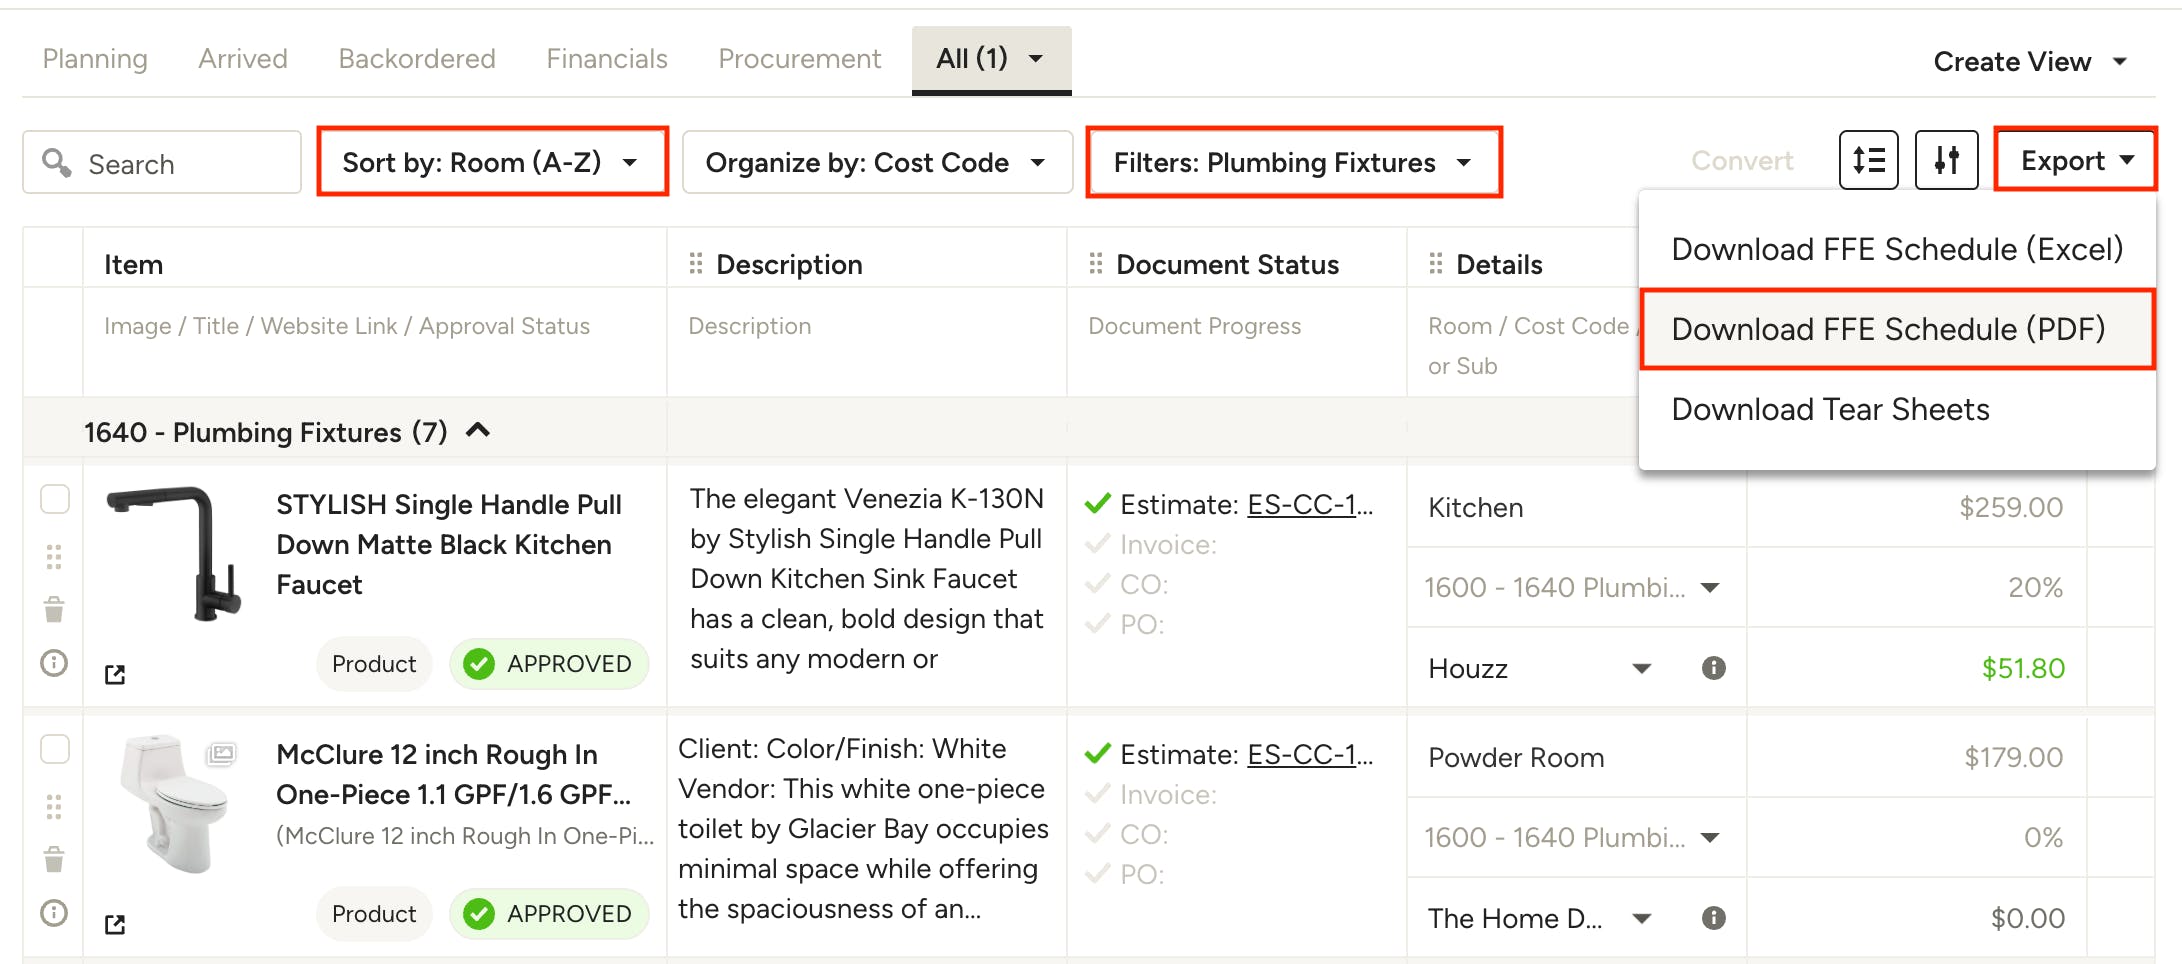The image size is (2182, 964).
Task: Select the McClure toilet row checkbox
Action: 55,749
